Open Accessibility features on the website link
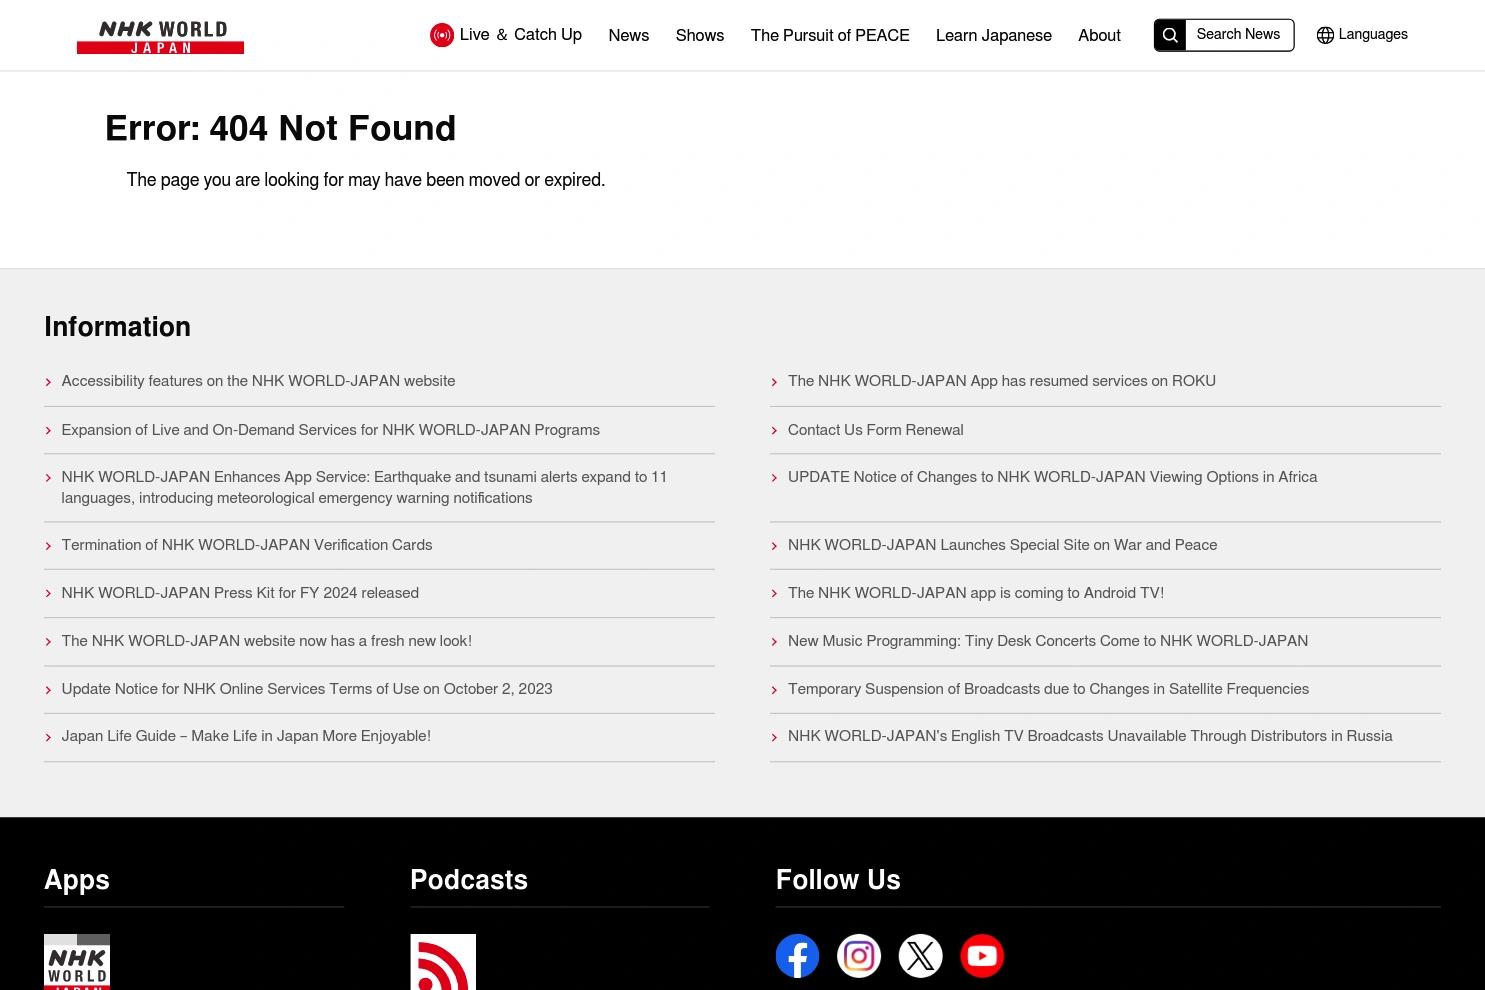The height and width of the screenshot is (990, 1485). [x=258, y=381]
